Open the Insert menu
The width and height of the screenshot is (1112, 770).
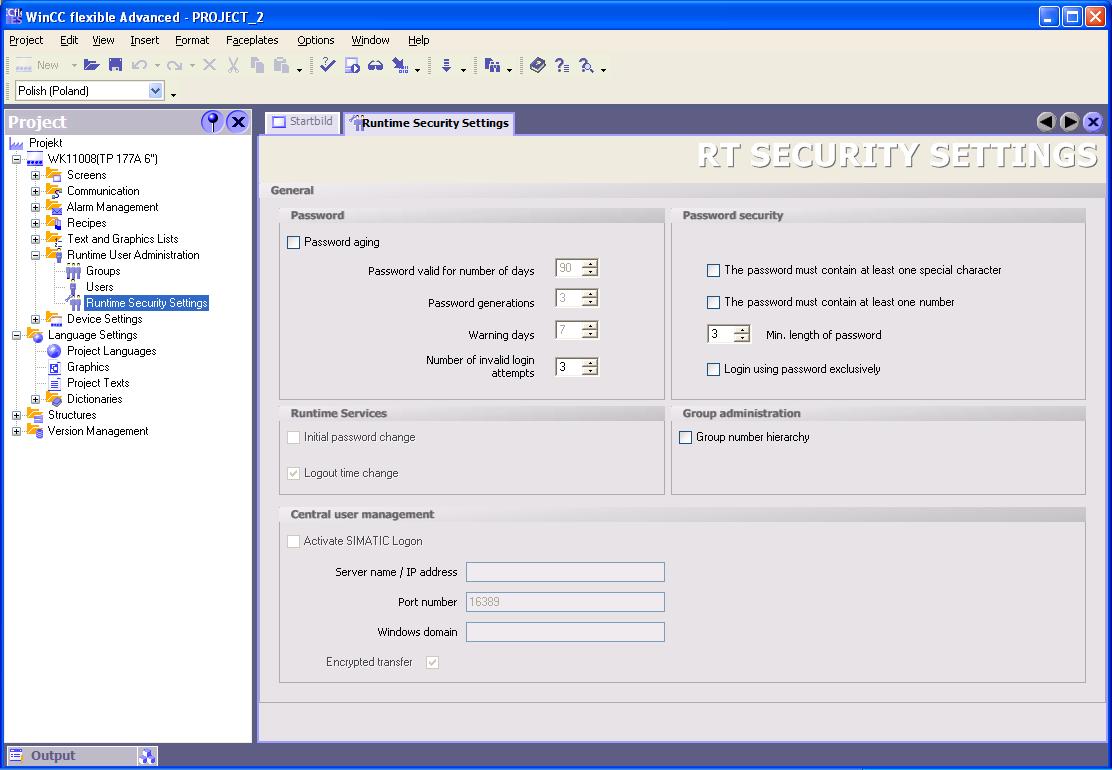[x=145, y=40]
